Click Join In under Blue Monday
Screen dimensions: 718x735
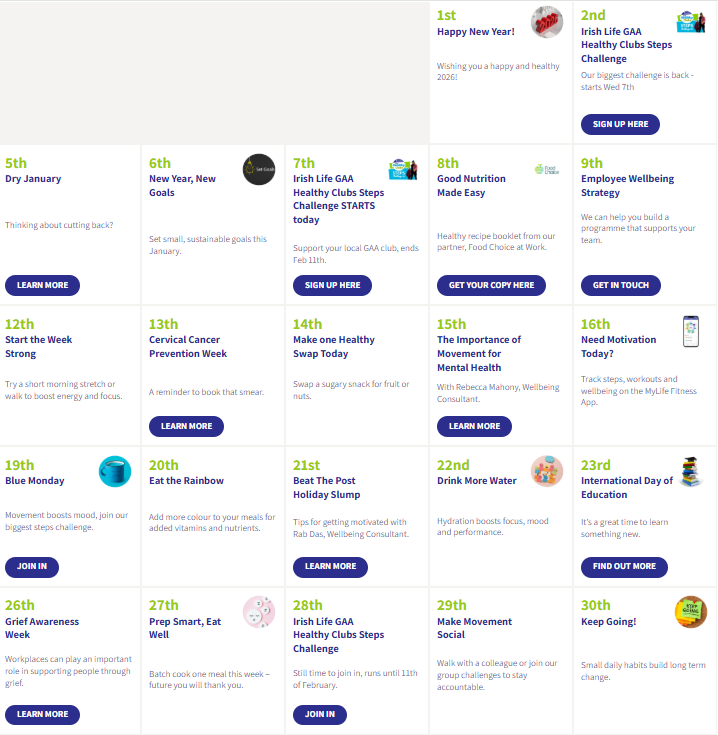click(x=32, y=567)
